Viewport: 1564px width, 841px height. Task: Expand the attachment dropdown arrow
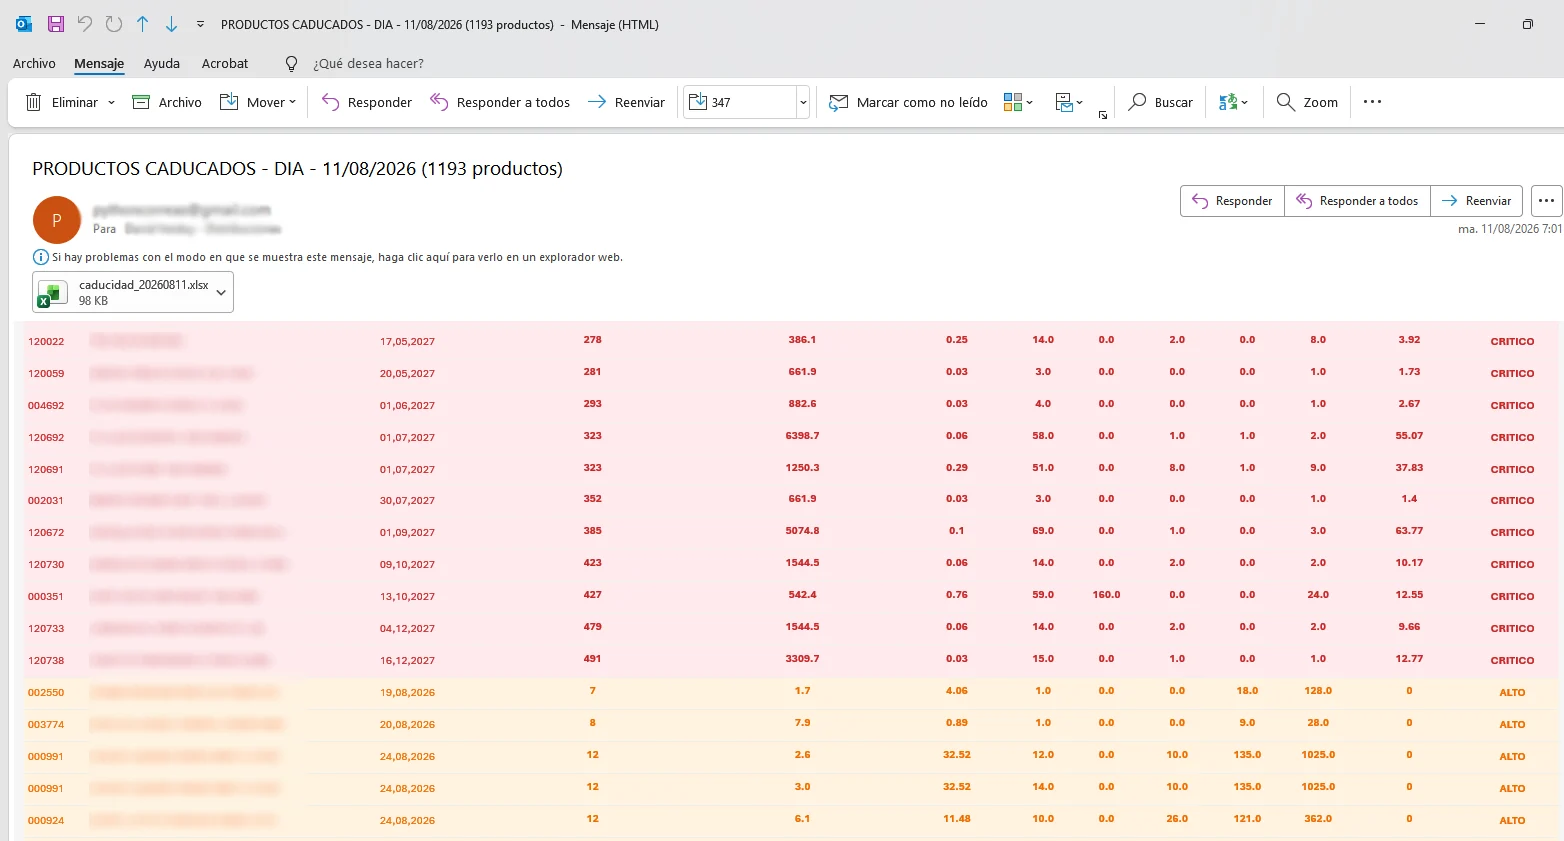point(221,293)
